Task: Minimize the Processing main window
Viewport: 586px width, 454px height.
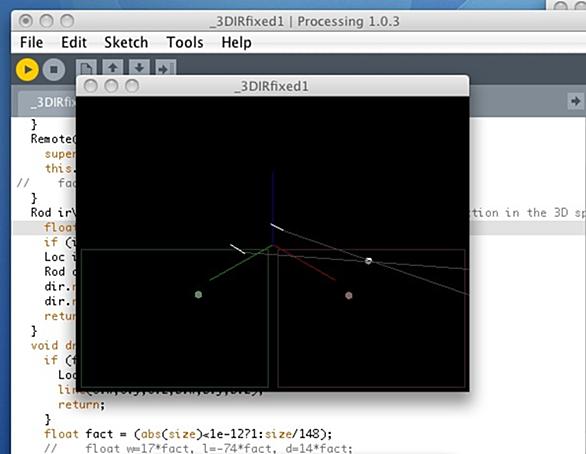Action: click(46, 21)
